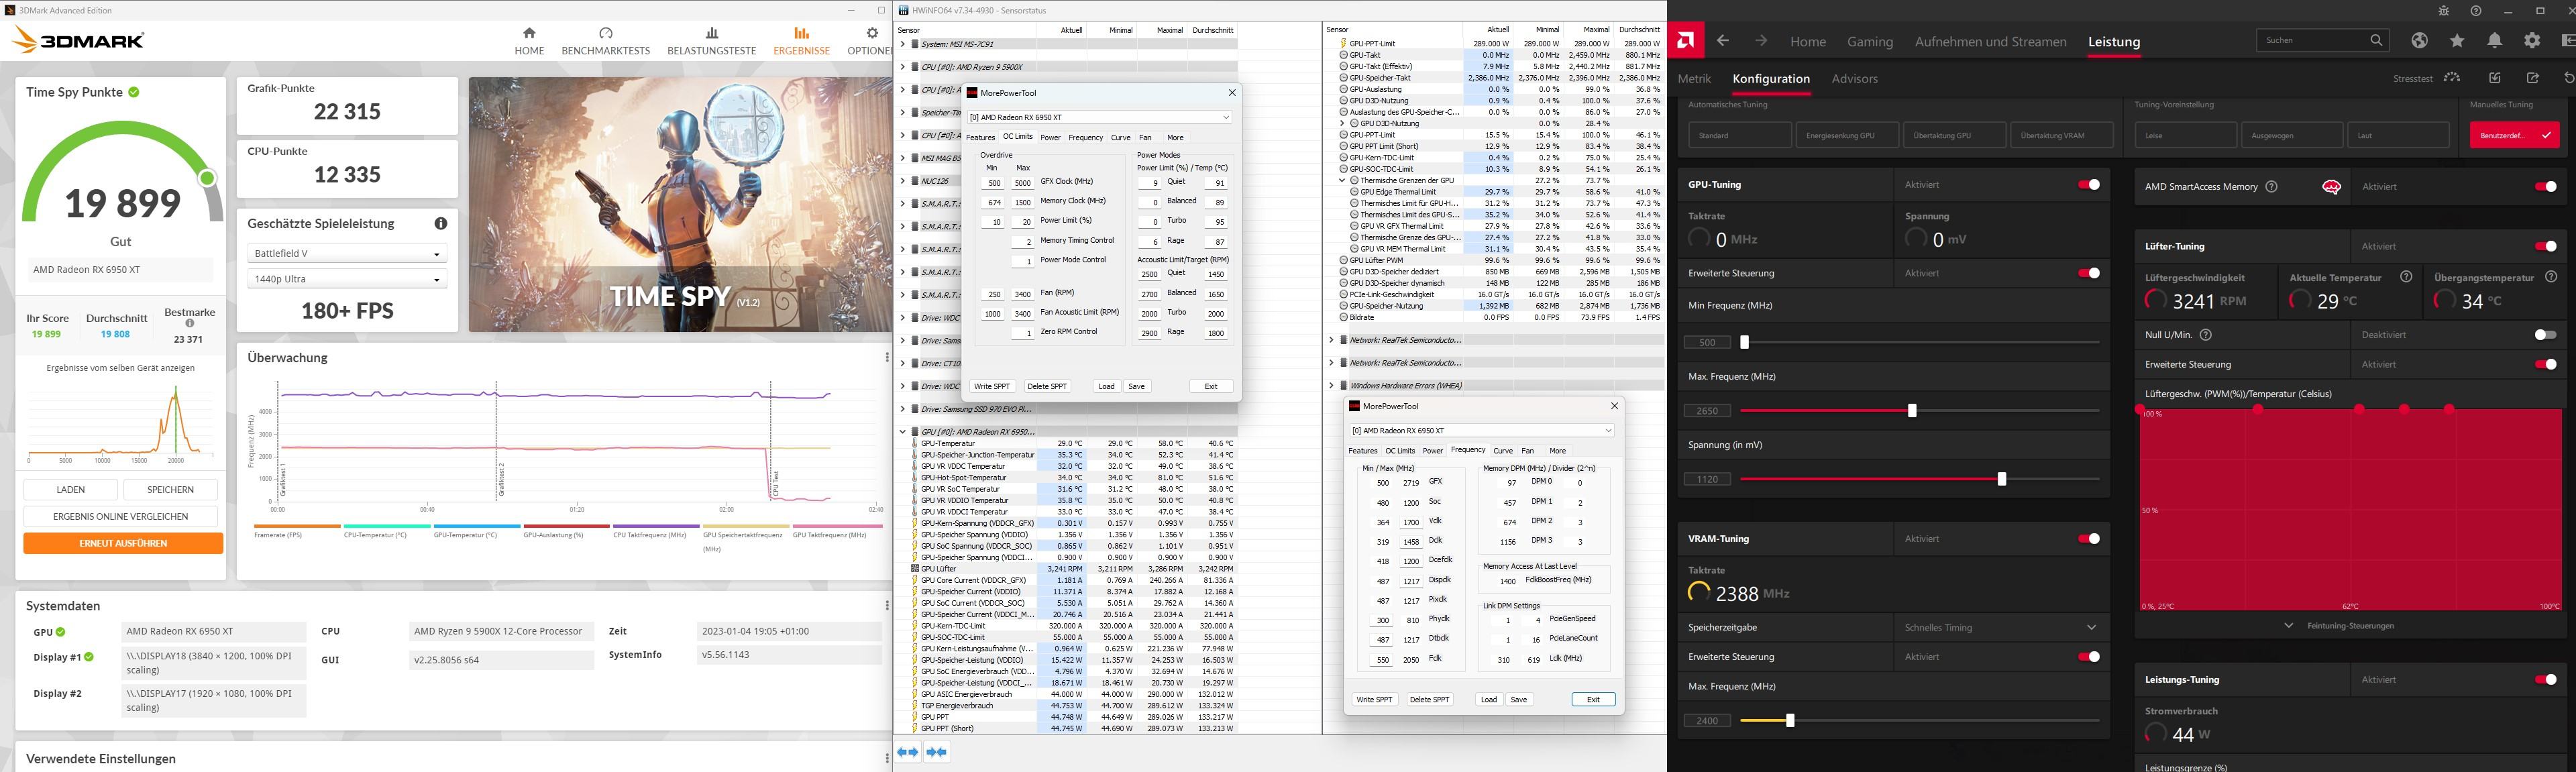Click info icon under Bestmarke

(x=190, y=324)
